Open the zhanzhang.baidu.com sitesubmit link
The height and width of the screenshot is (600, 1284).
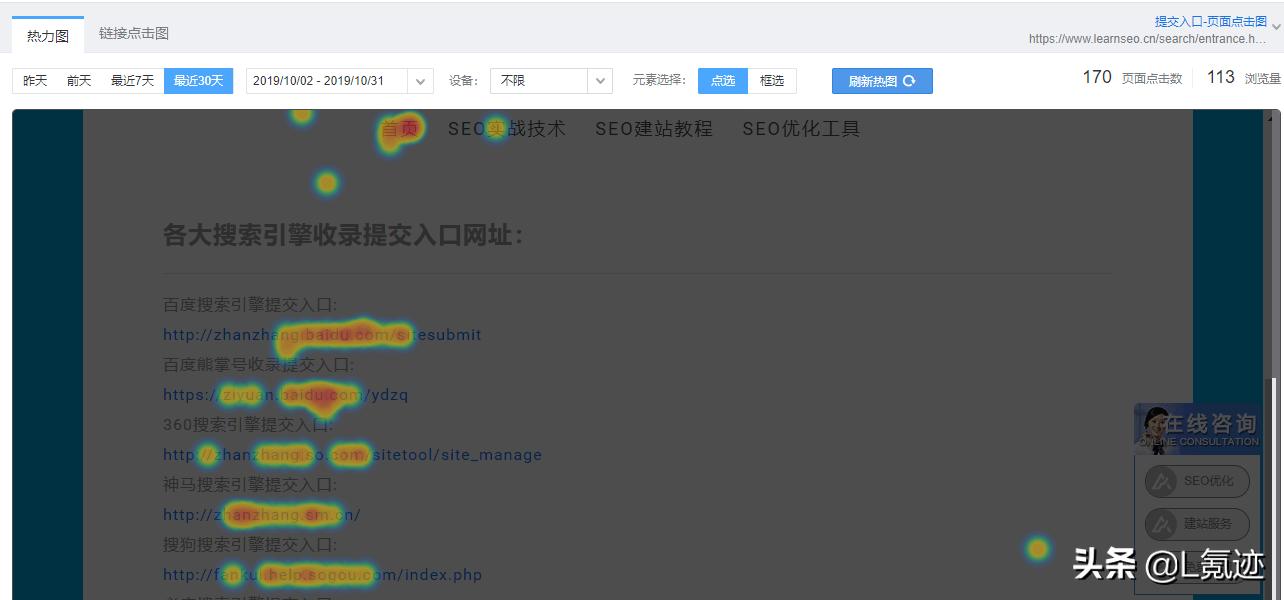point(322,334)
